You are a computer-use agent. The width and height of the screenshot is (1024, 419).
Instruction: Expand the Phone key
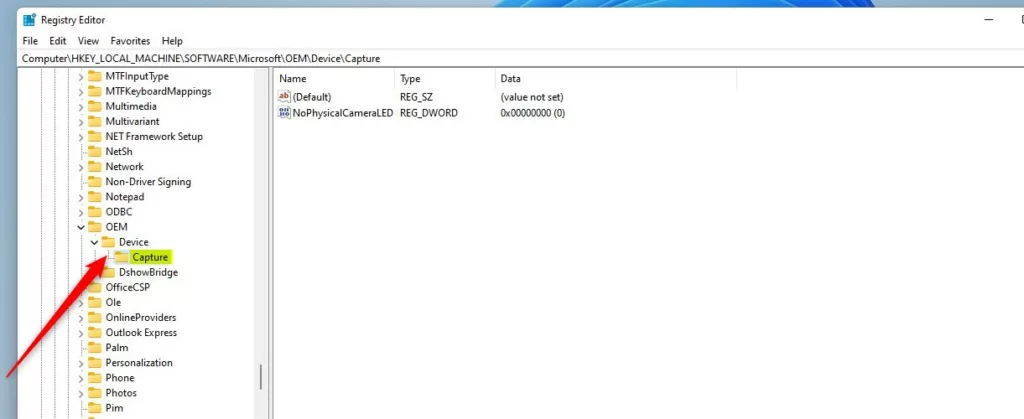[81, 378]
